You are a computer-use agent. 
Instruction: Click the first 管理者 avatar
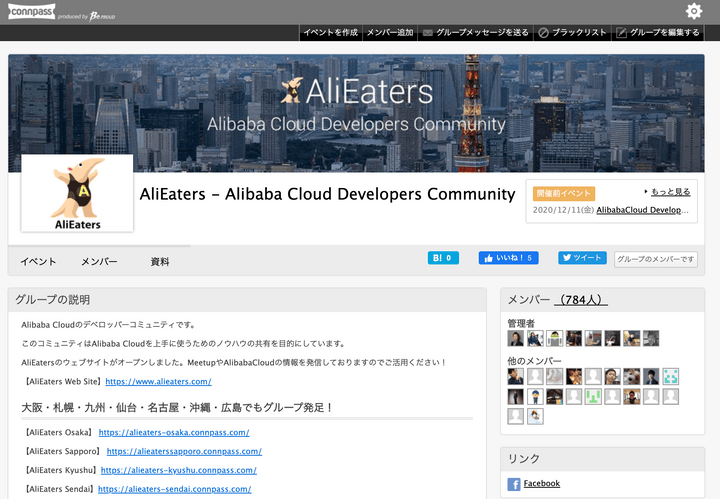coord(515,338)
